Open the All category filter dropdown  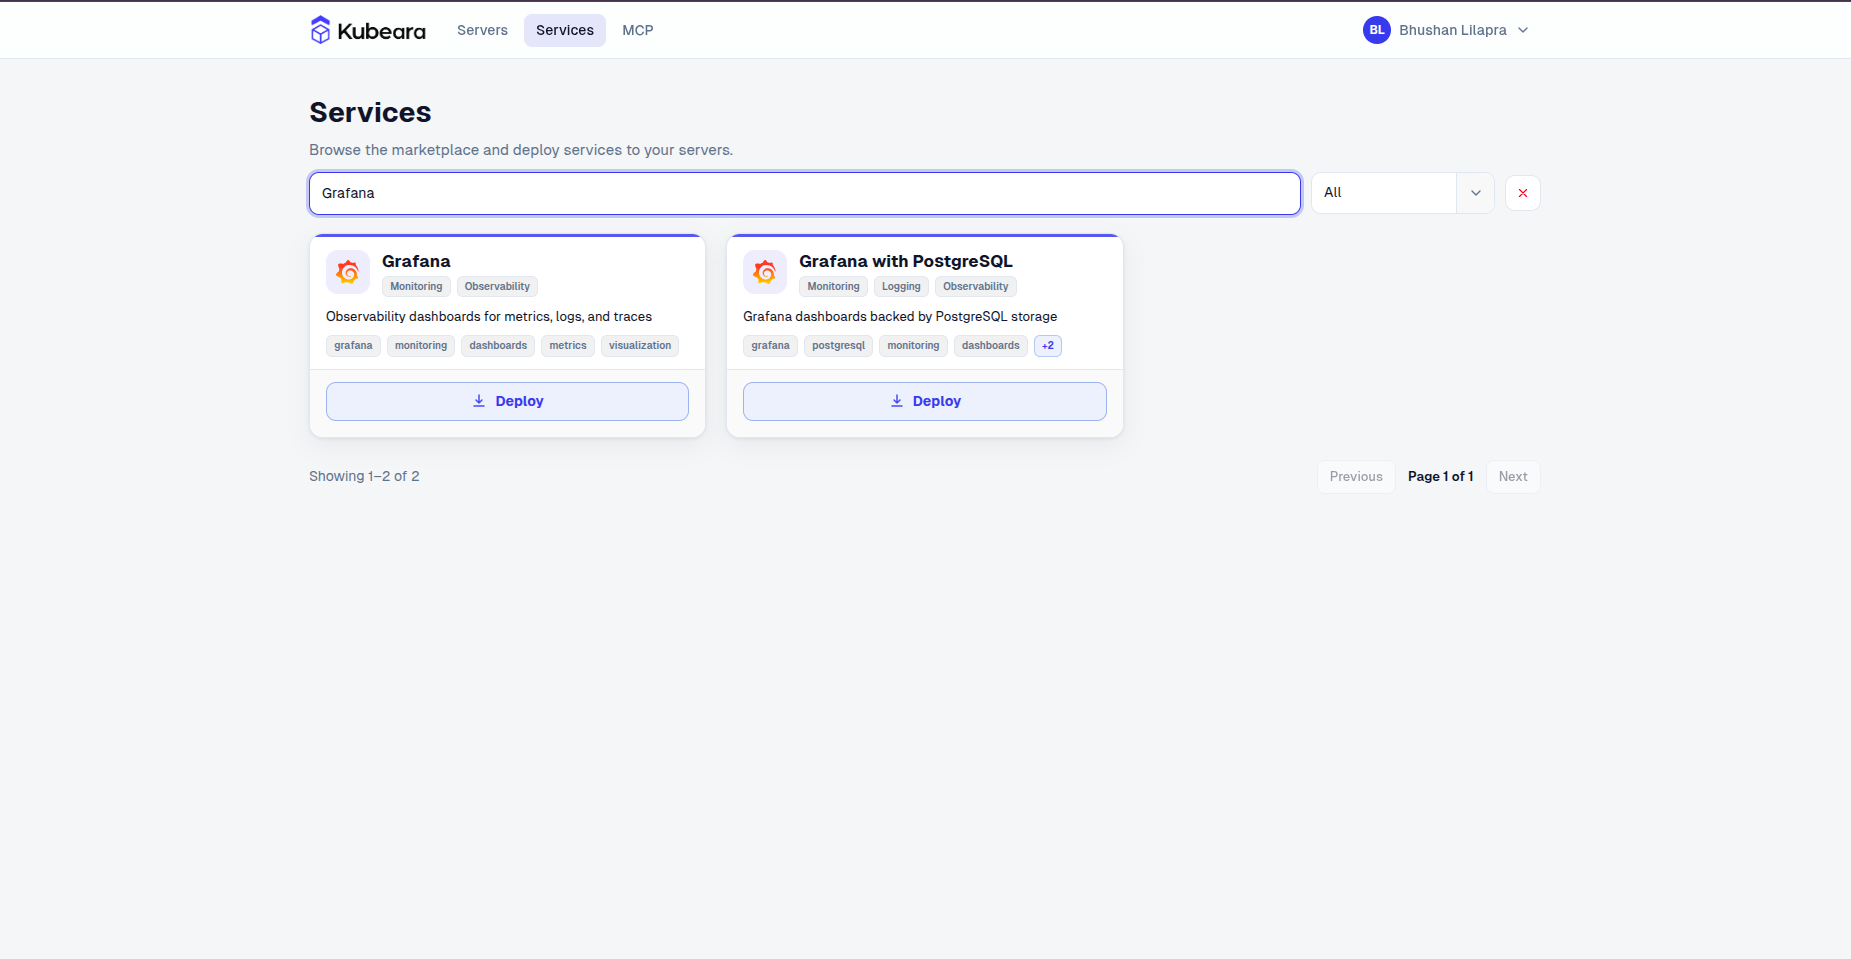coord(1403,193)
